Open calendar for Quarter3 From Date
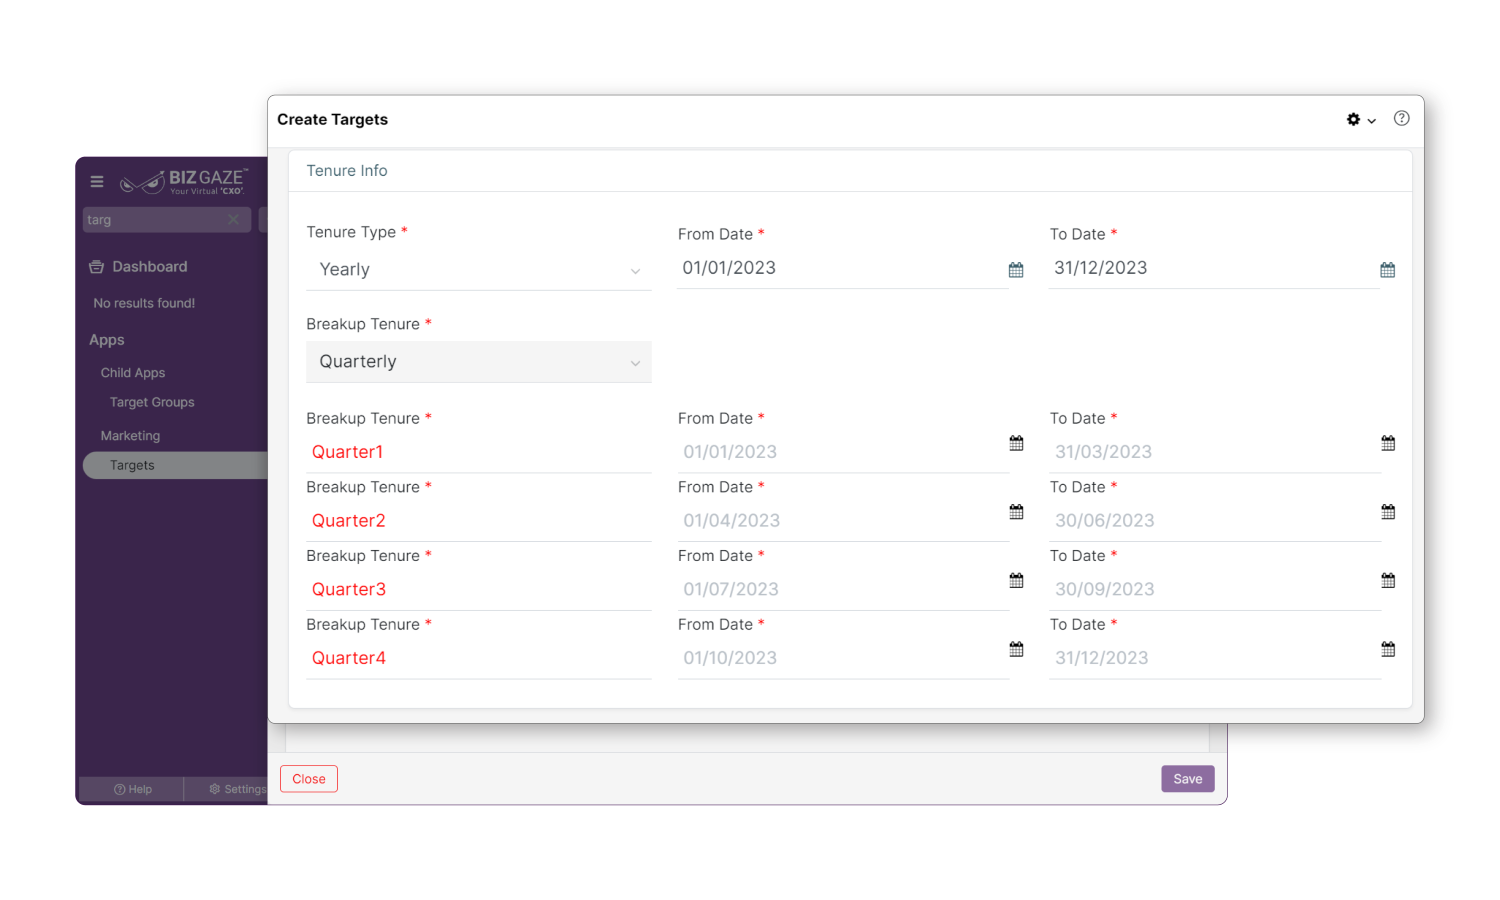 click(1016, 581)
